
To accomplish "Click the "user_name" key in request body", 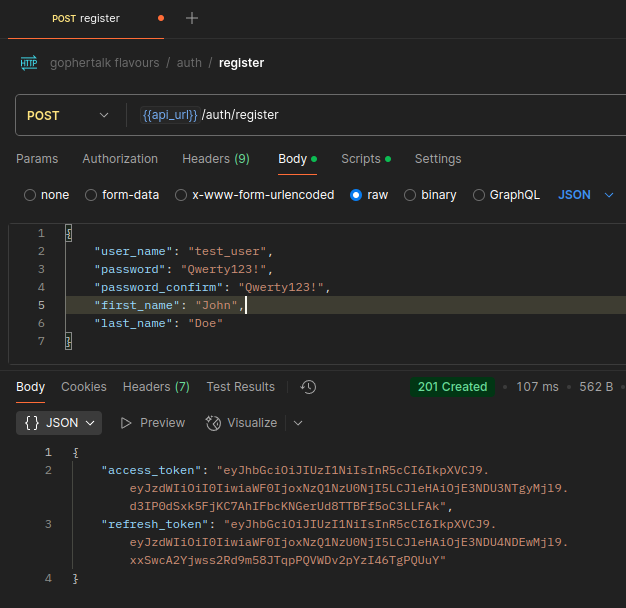I will click(x=133, y=252).
